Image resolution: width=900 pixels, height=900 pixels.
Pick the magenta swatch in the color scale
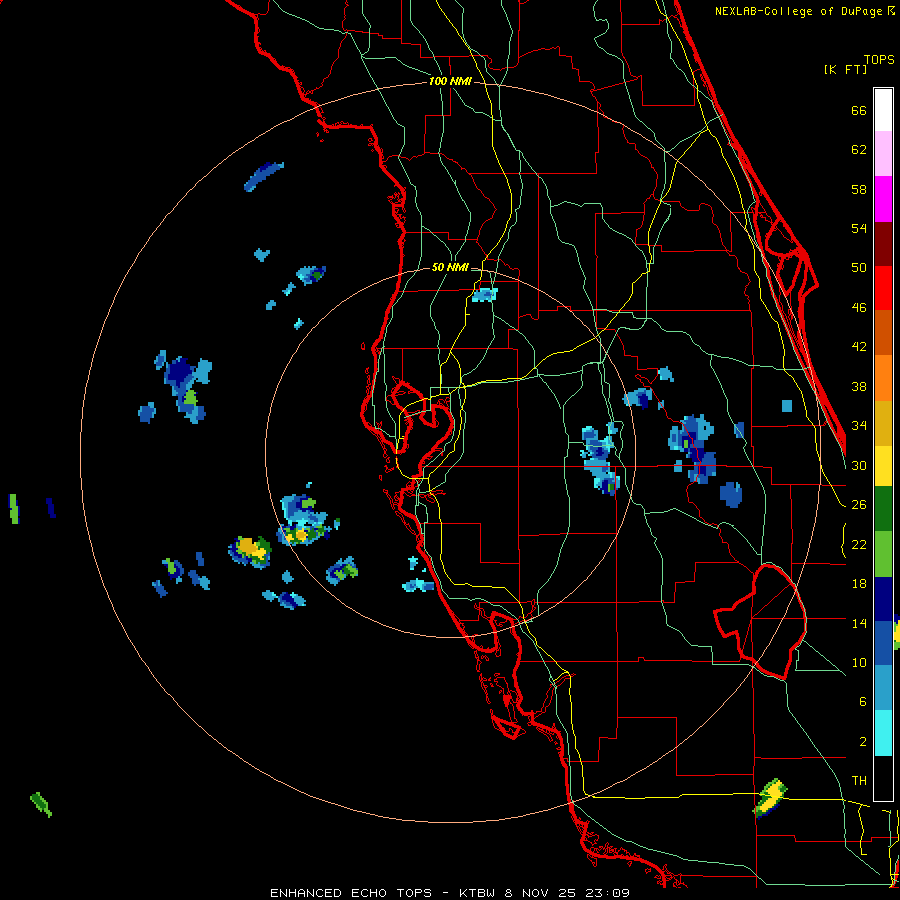883,199
